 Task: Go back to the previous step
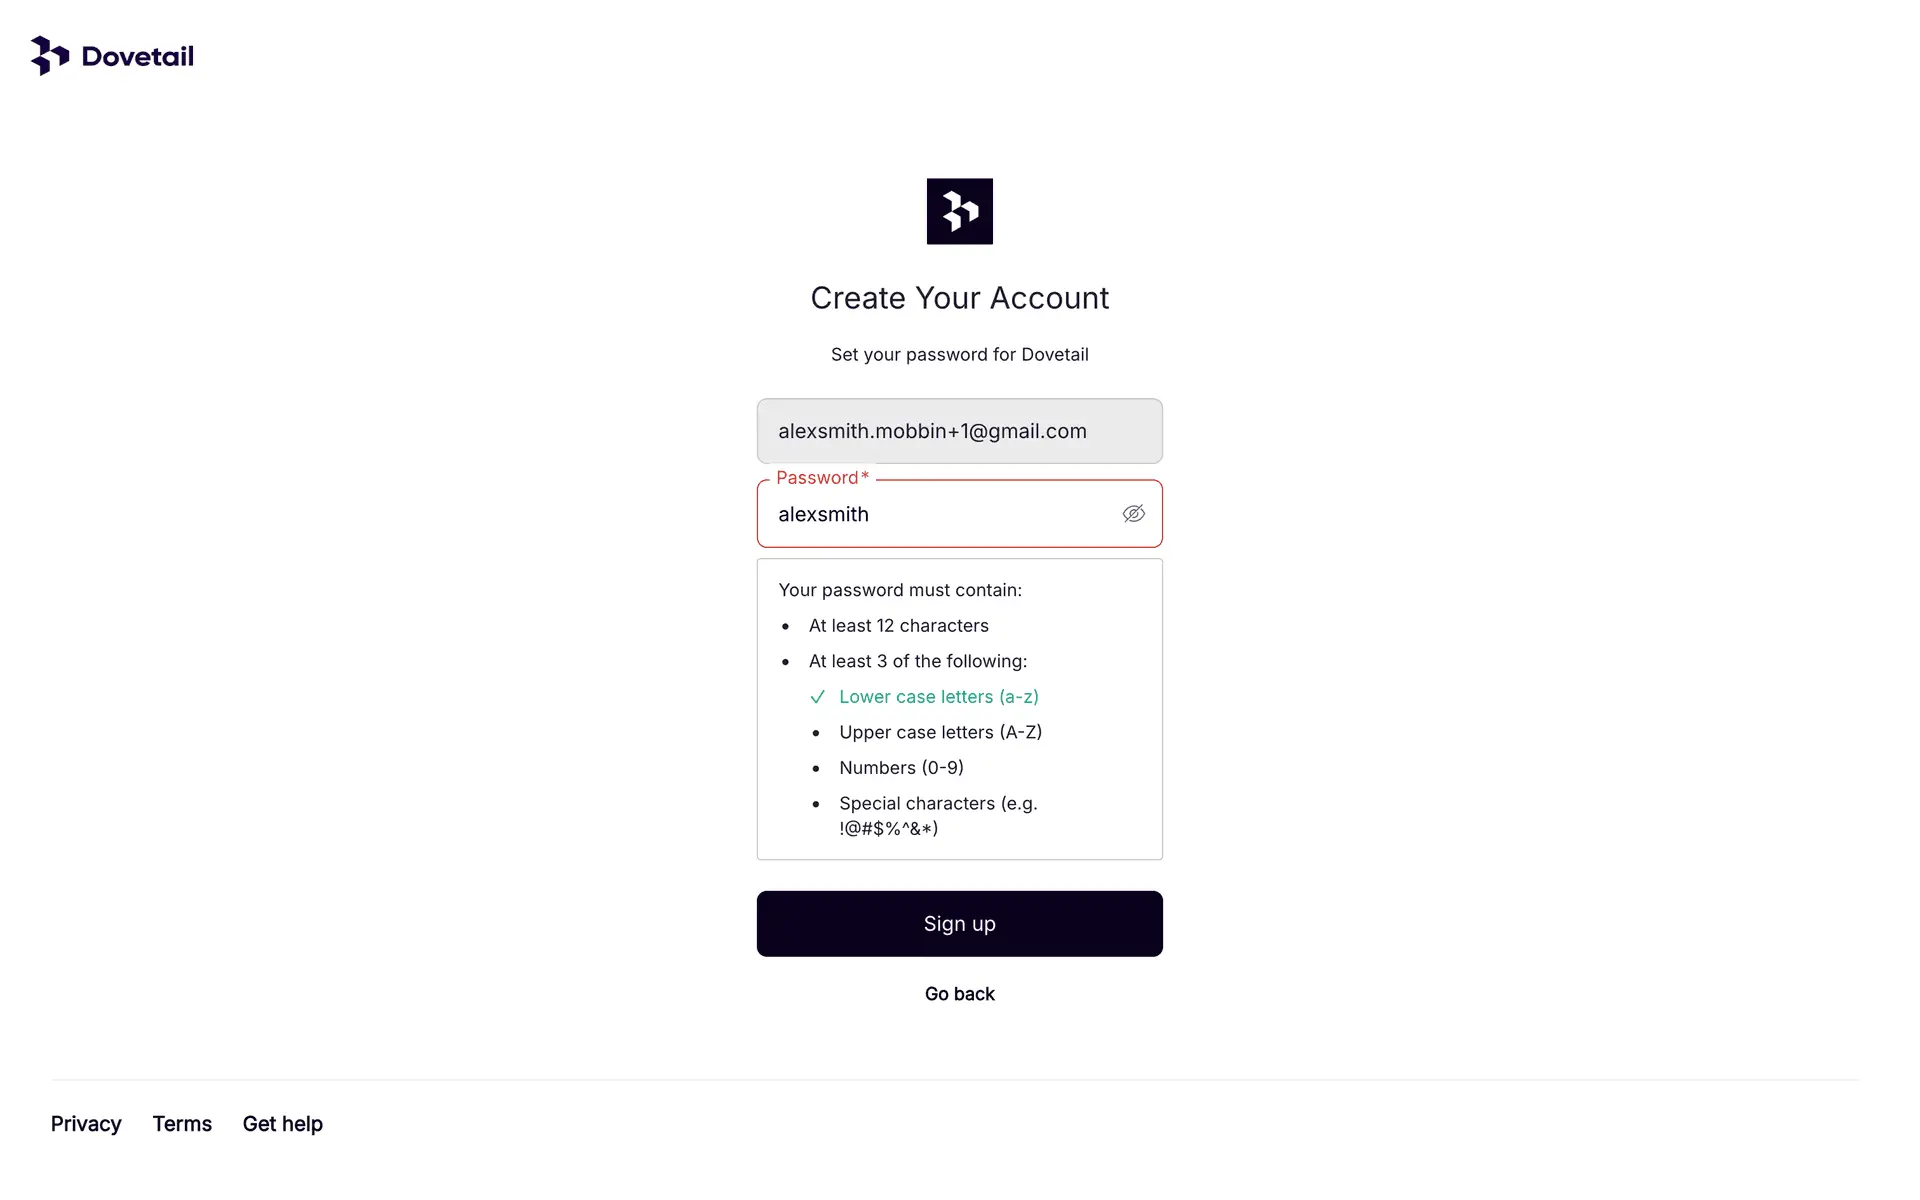point(960,994)
